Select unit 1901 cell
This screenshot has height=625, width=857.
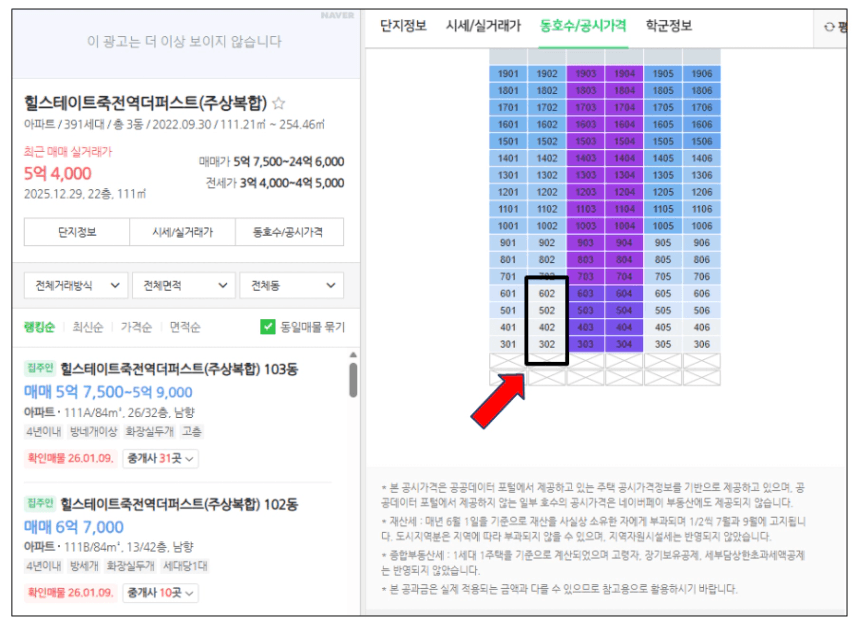tap(508, 74)
